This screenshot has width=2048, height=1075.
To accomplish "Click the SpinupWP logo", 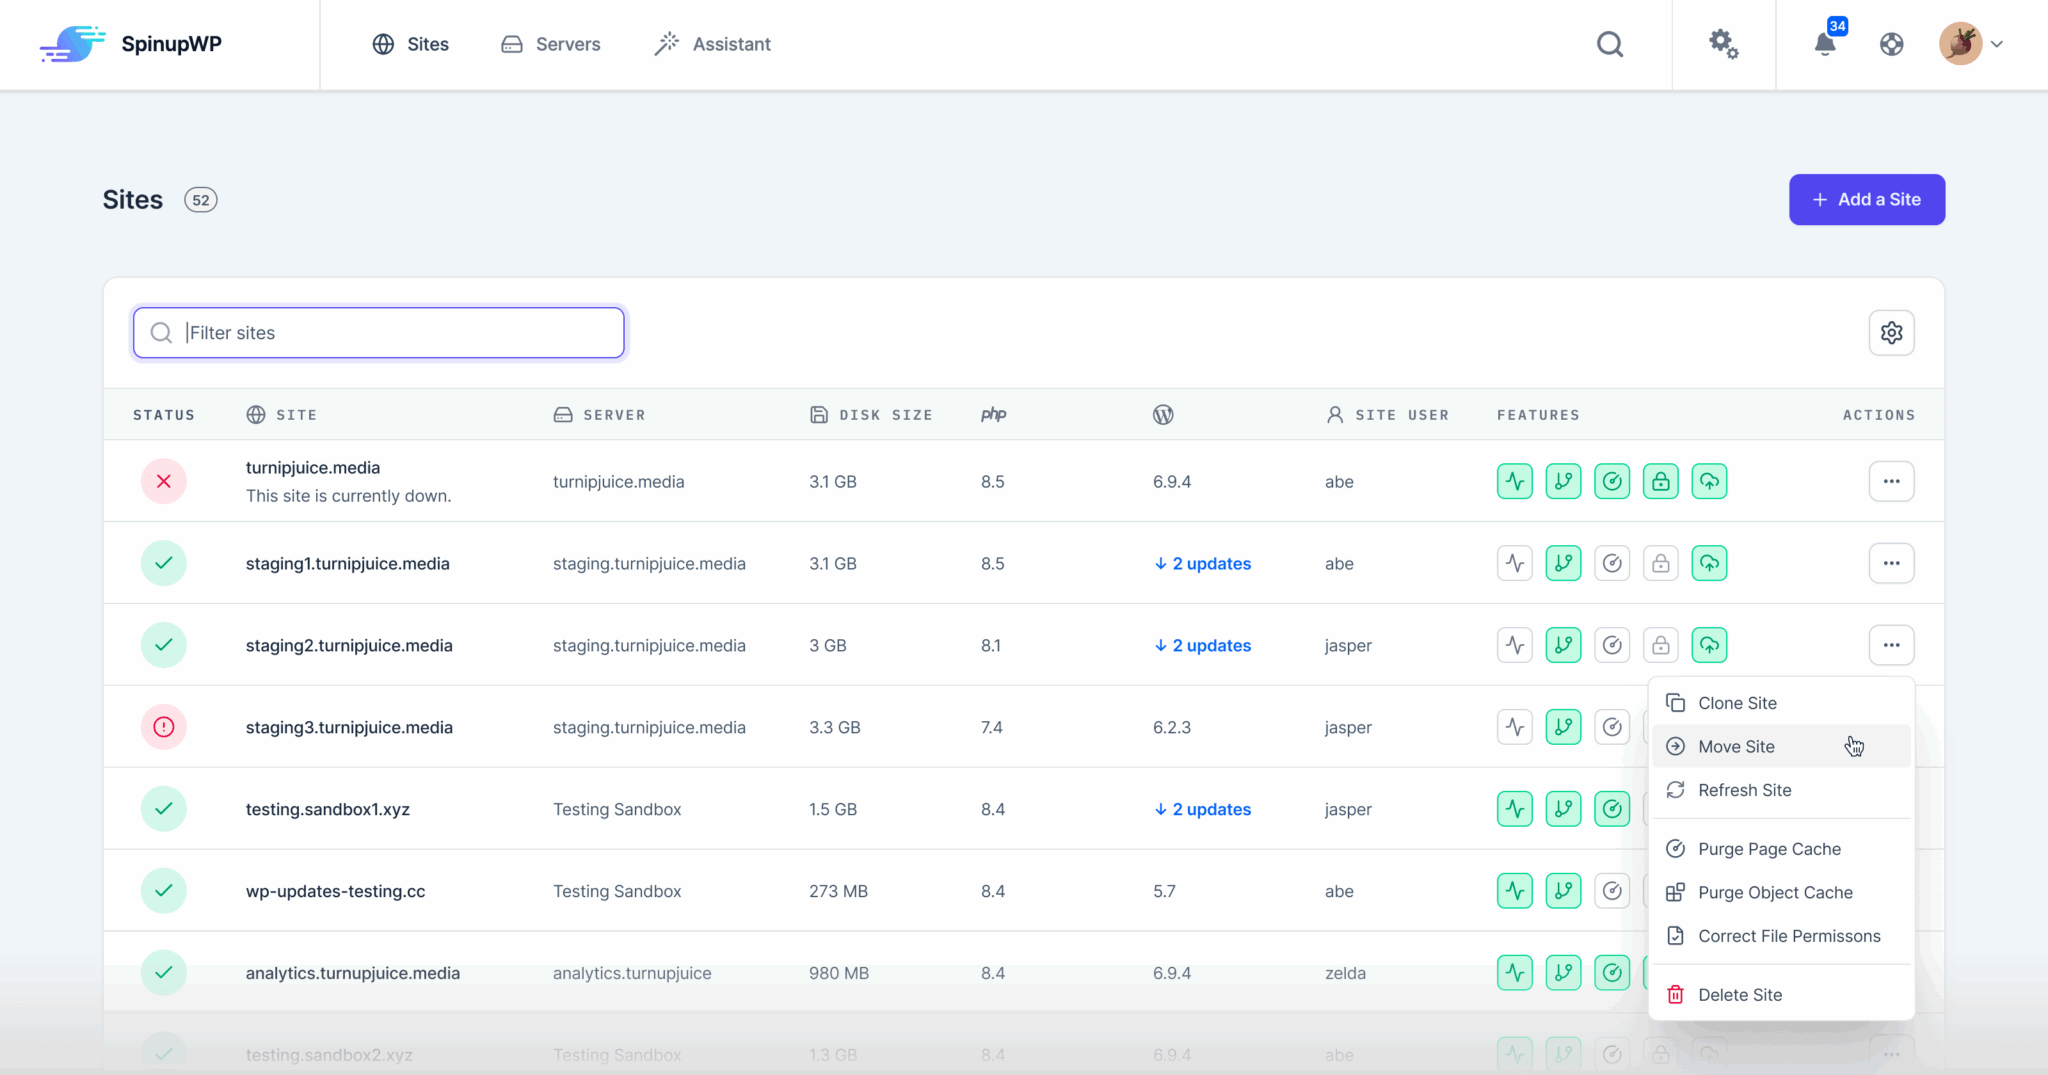I will [131, 44].
